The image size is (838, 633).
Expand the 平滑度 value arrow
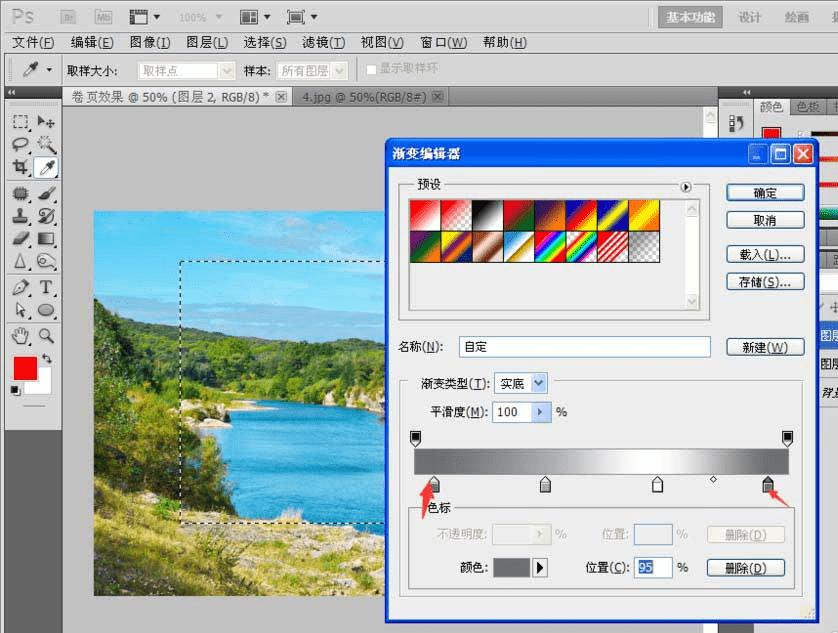[541, 412]
